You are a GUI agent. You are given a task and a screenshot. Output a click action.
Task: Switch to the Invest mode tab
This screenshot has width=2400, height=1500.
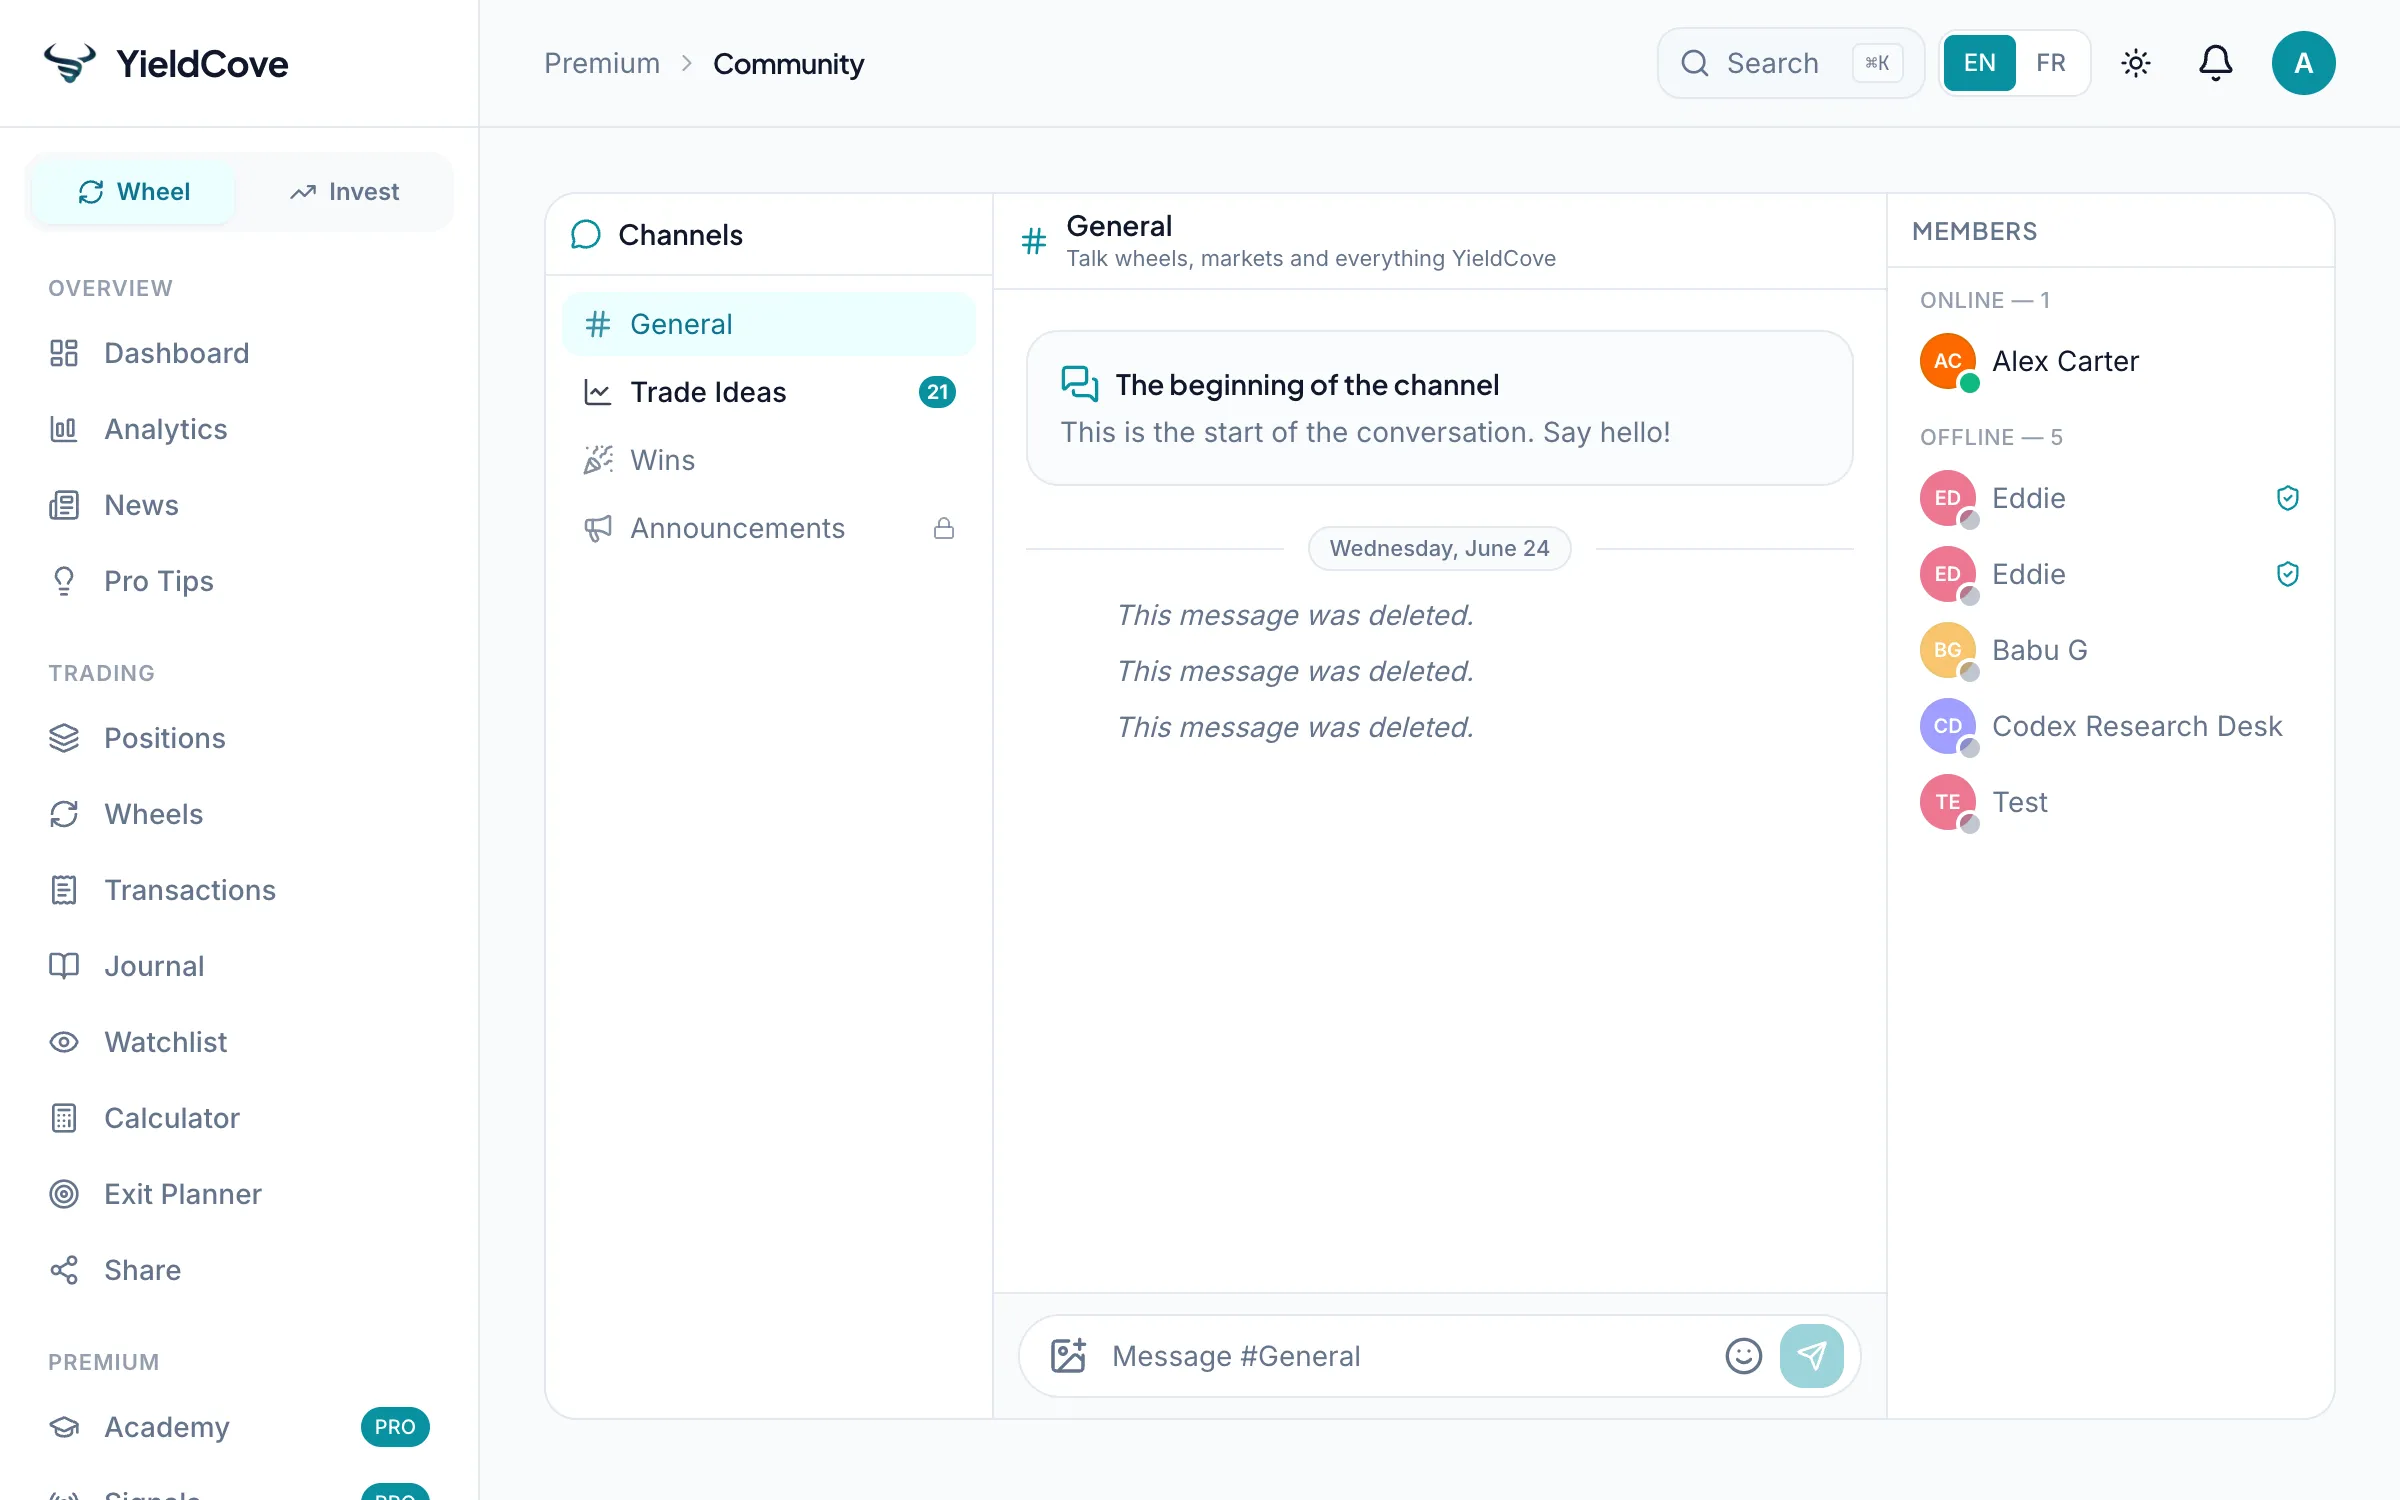344,191
